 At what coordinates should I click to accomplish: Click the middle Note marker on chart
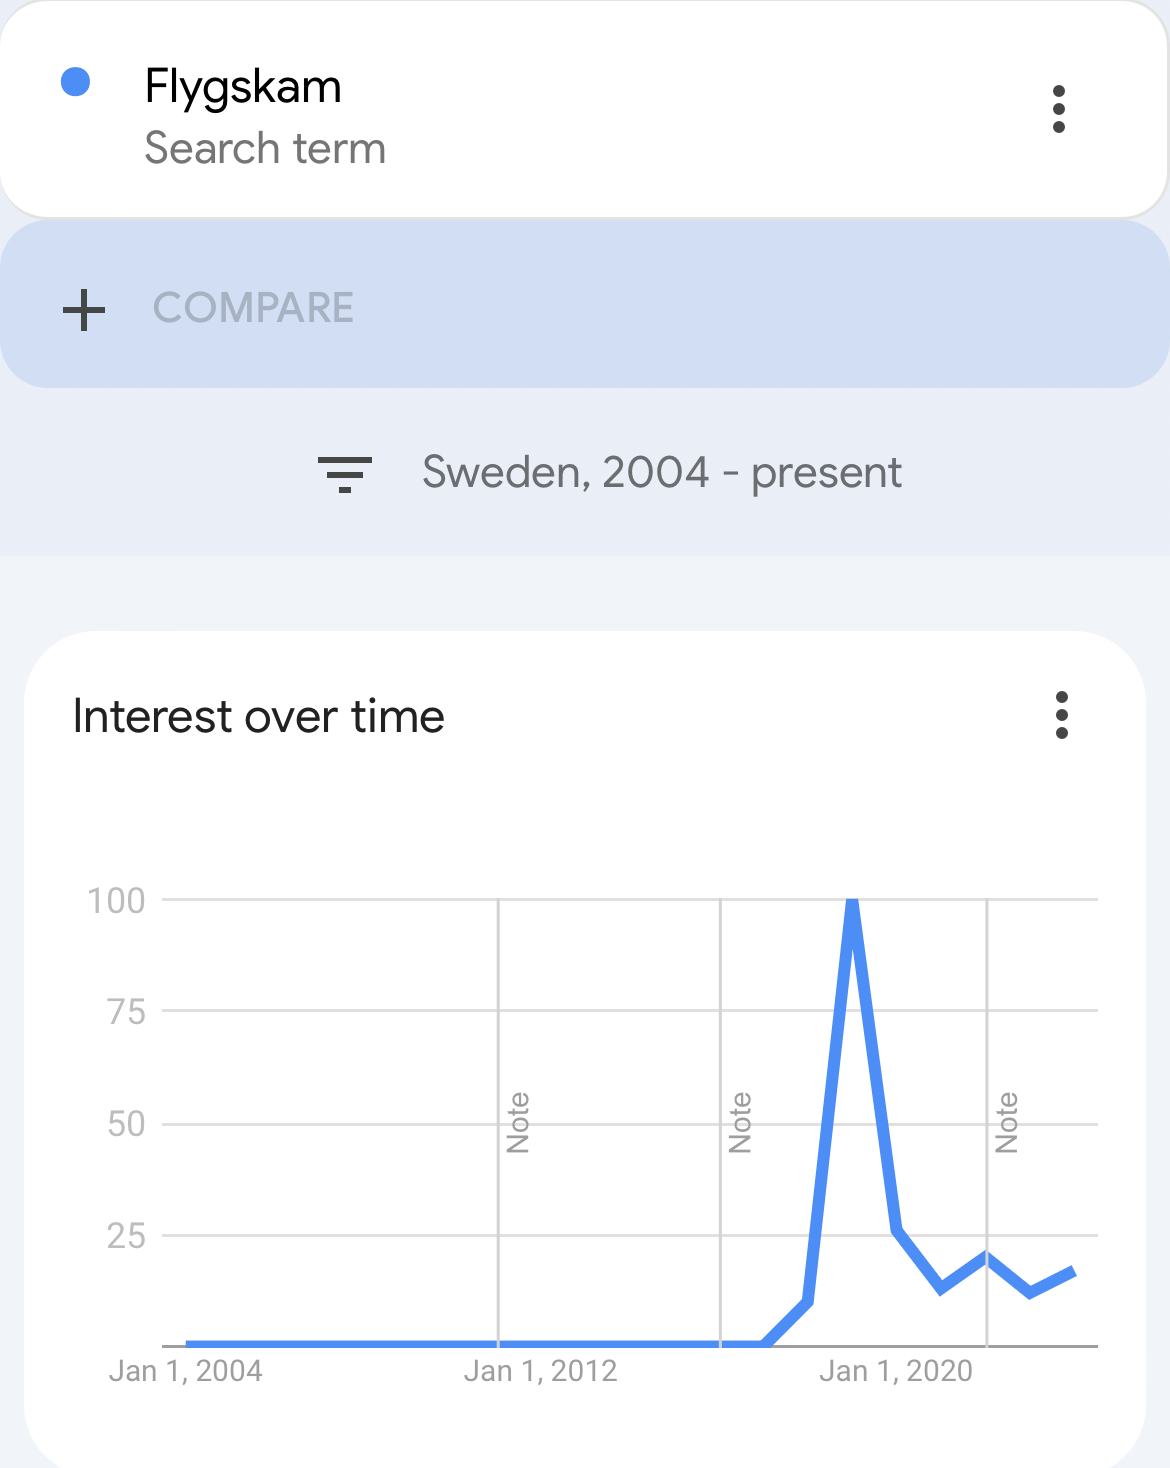[740, 1123]
